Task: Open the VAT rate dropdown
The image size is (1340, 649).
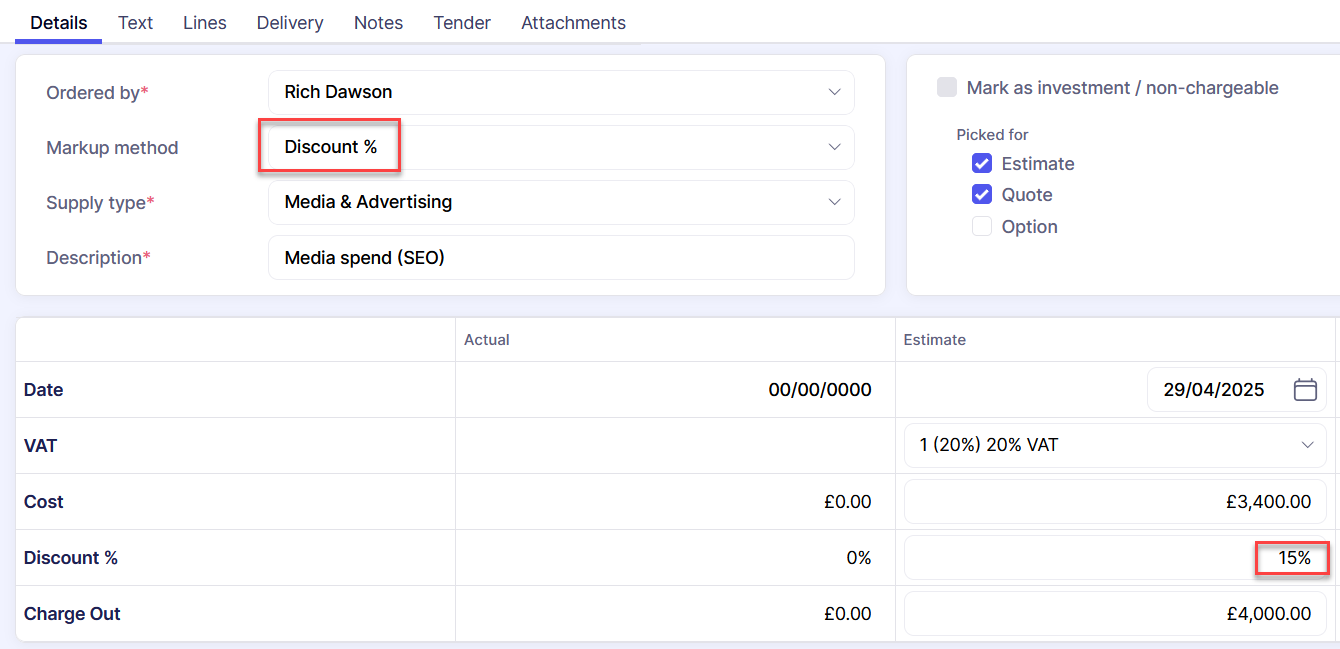Action: tap(1115, 446)
